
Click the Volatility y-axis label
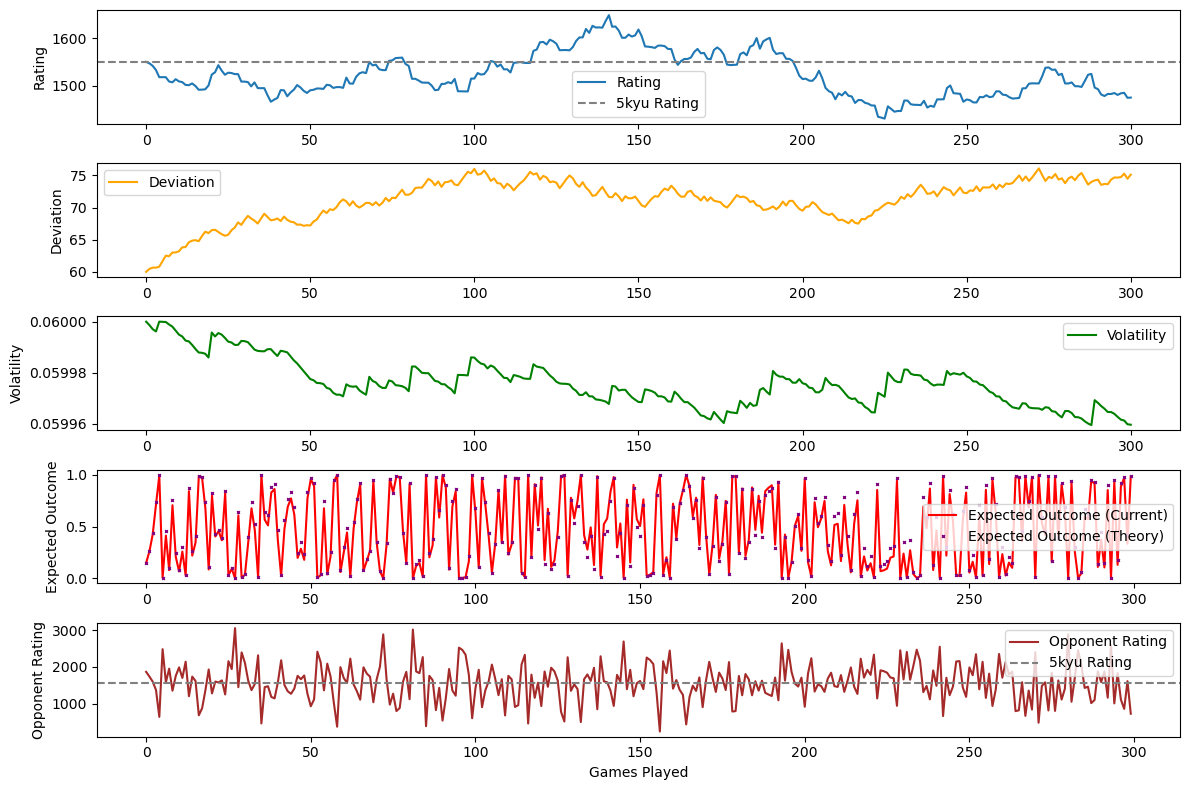16,374
